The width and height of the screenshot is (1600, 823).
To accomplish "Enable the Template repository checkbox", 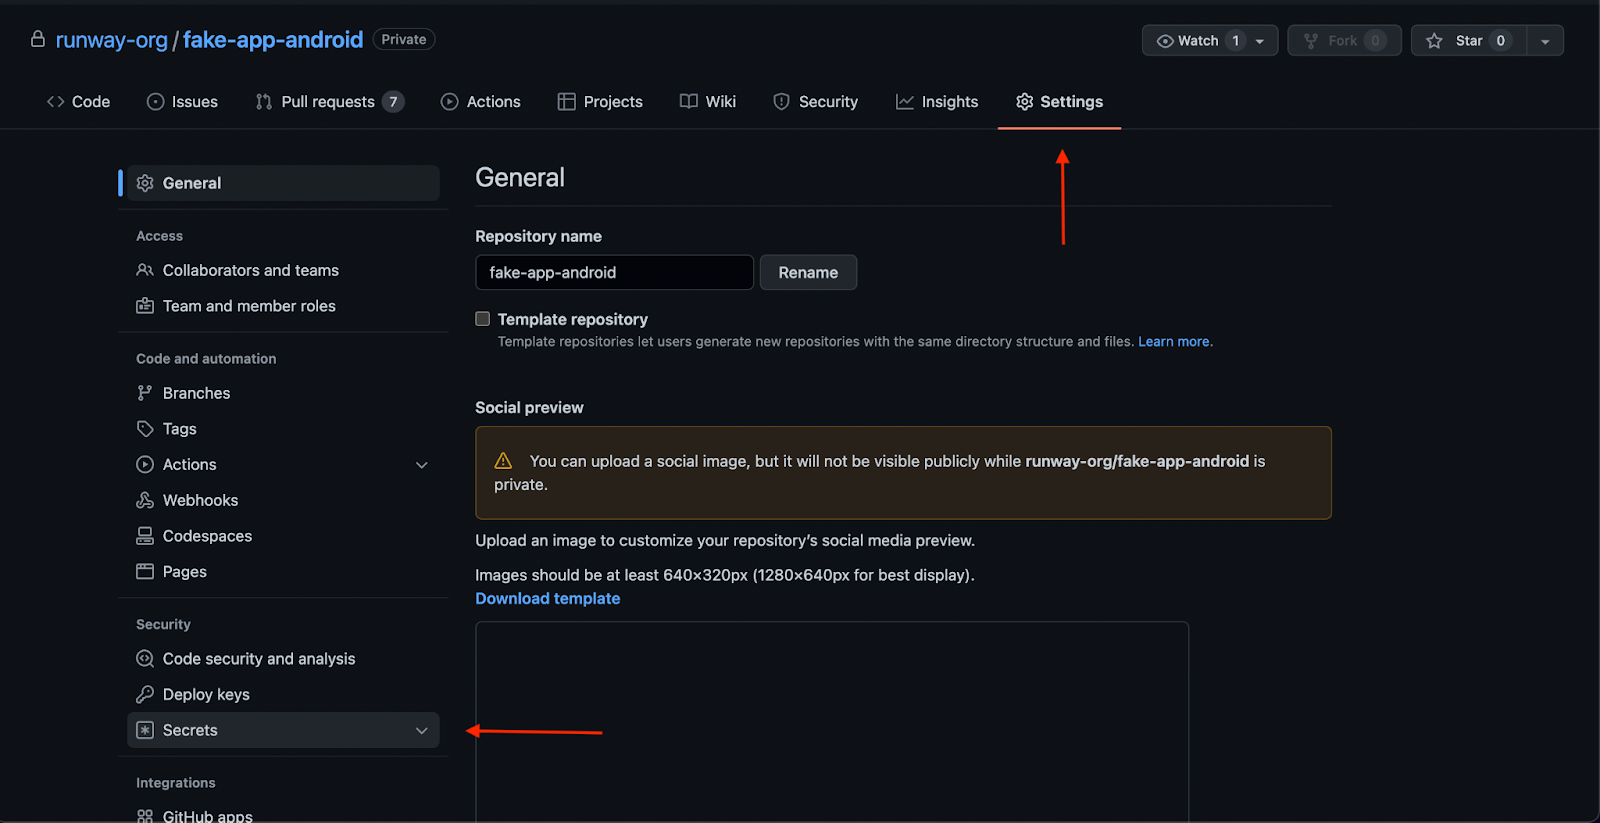I will coord(483,319).
